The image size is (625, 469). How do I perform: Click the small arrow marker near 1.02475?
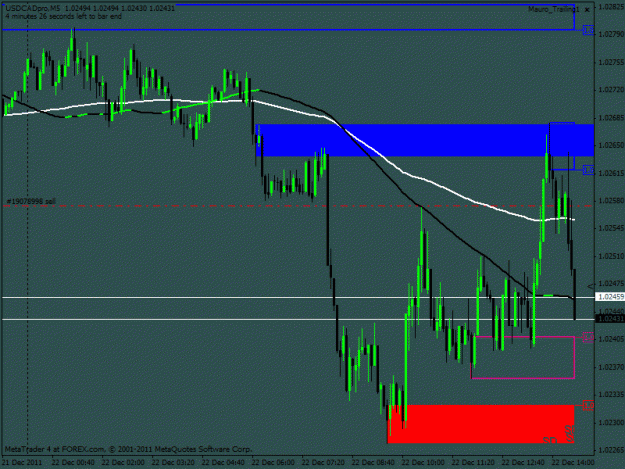[591, 286]
